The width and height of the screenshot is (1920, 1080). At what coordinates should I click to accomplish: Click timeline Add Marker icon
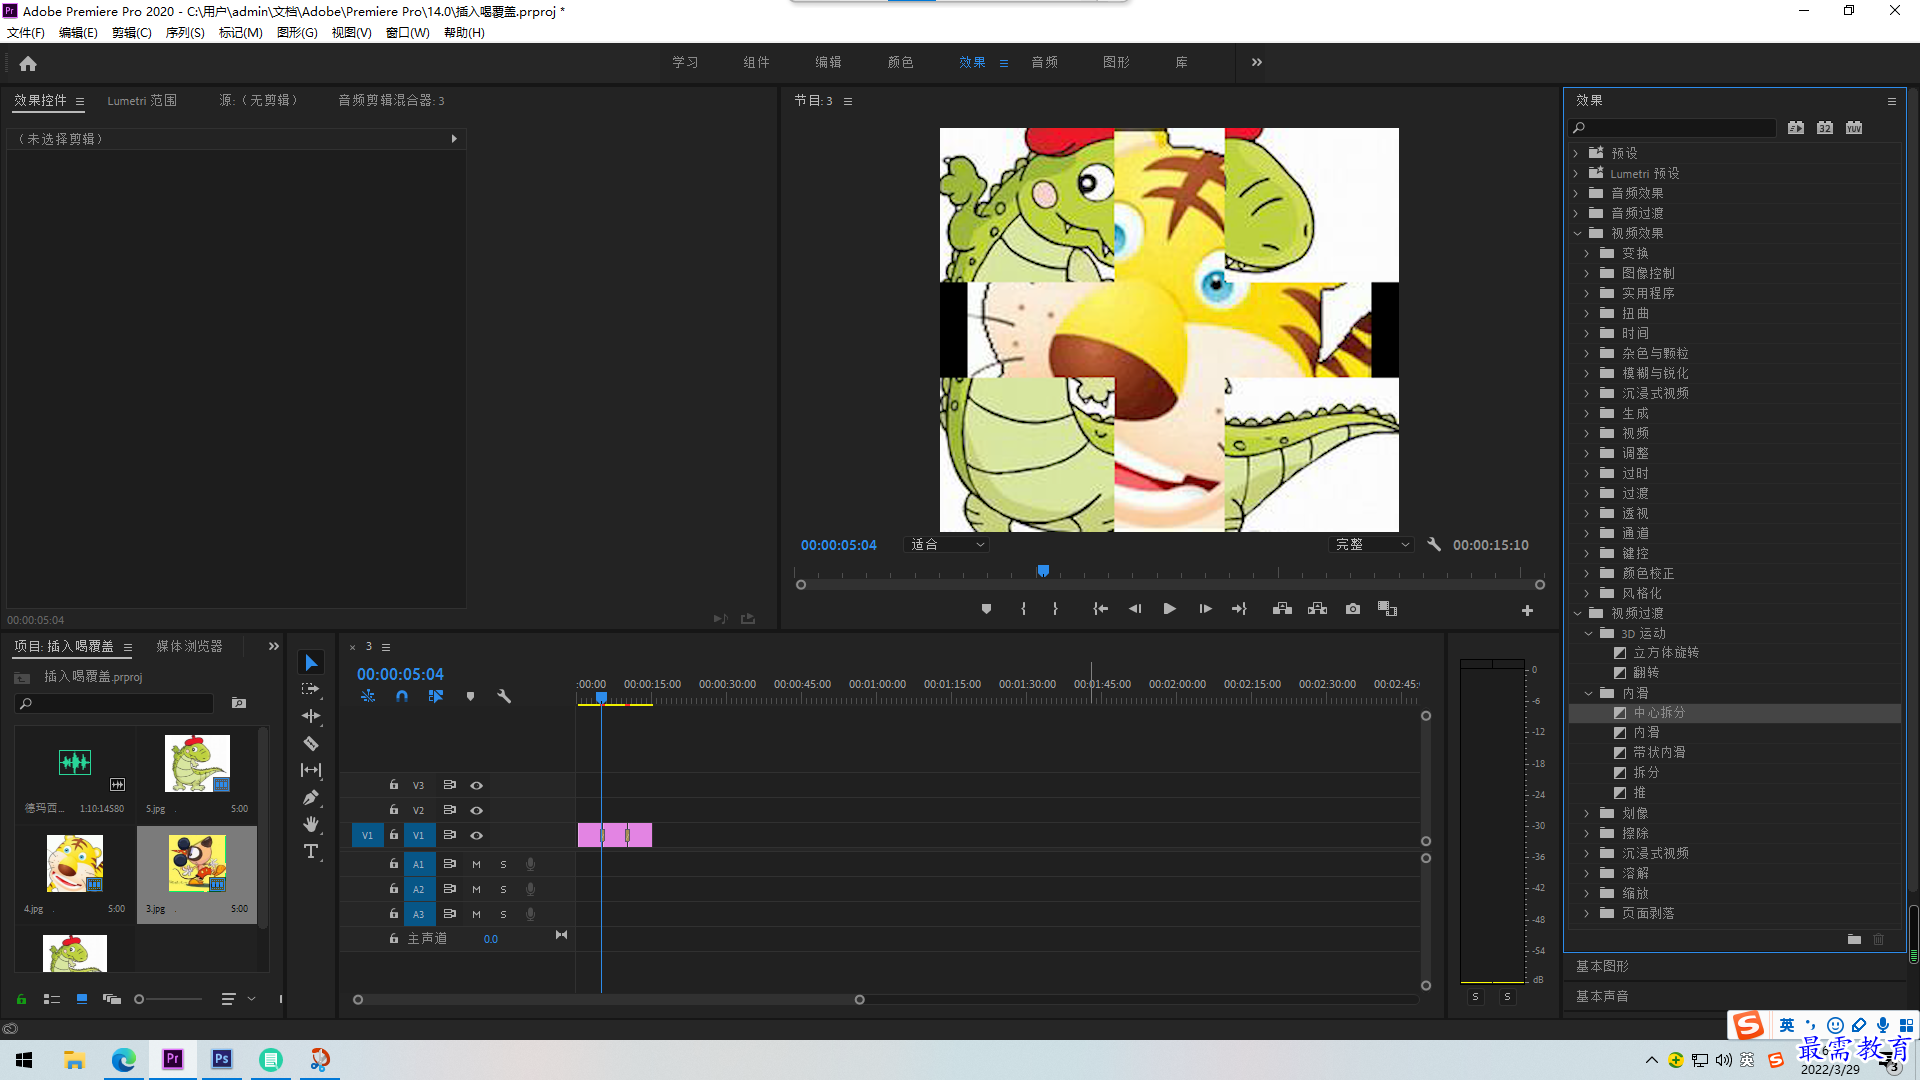pos(470,696)
